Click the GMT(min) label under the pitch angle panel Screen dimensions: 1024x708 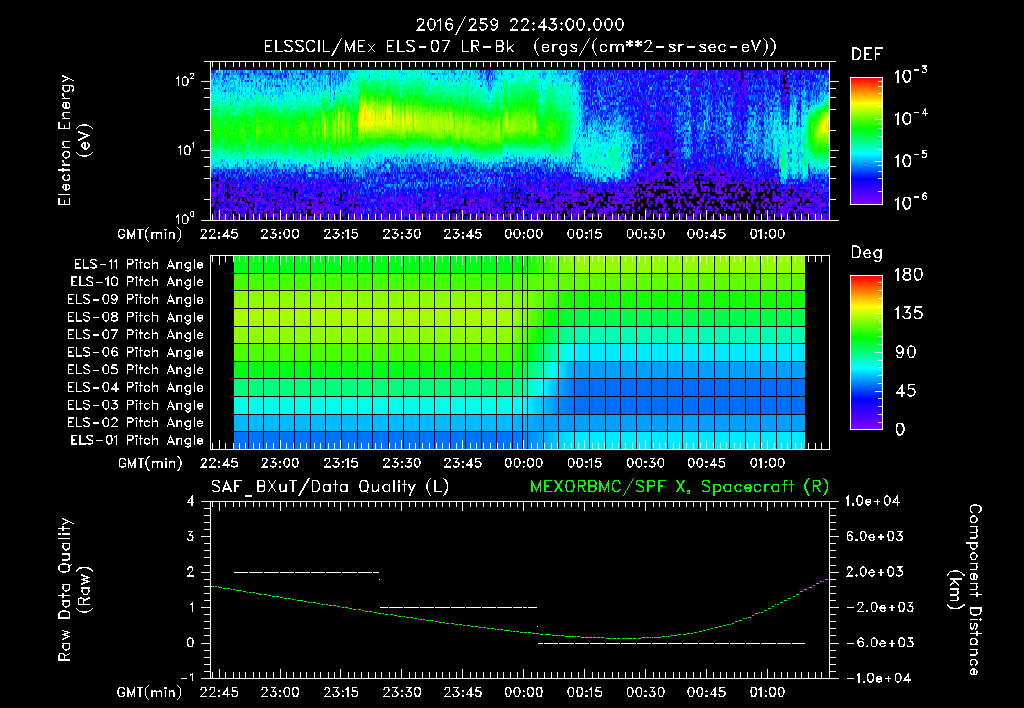click(150, 463)
